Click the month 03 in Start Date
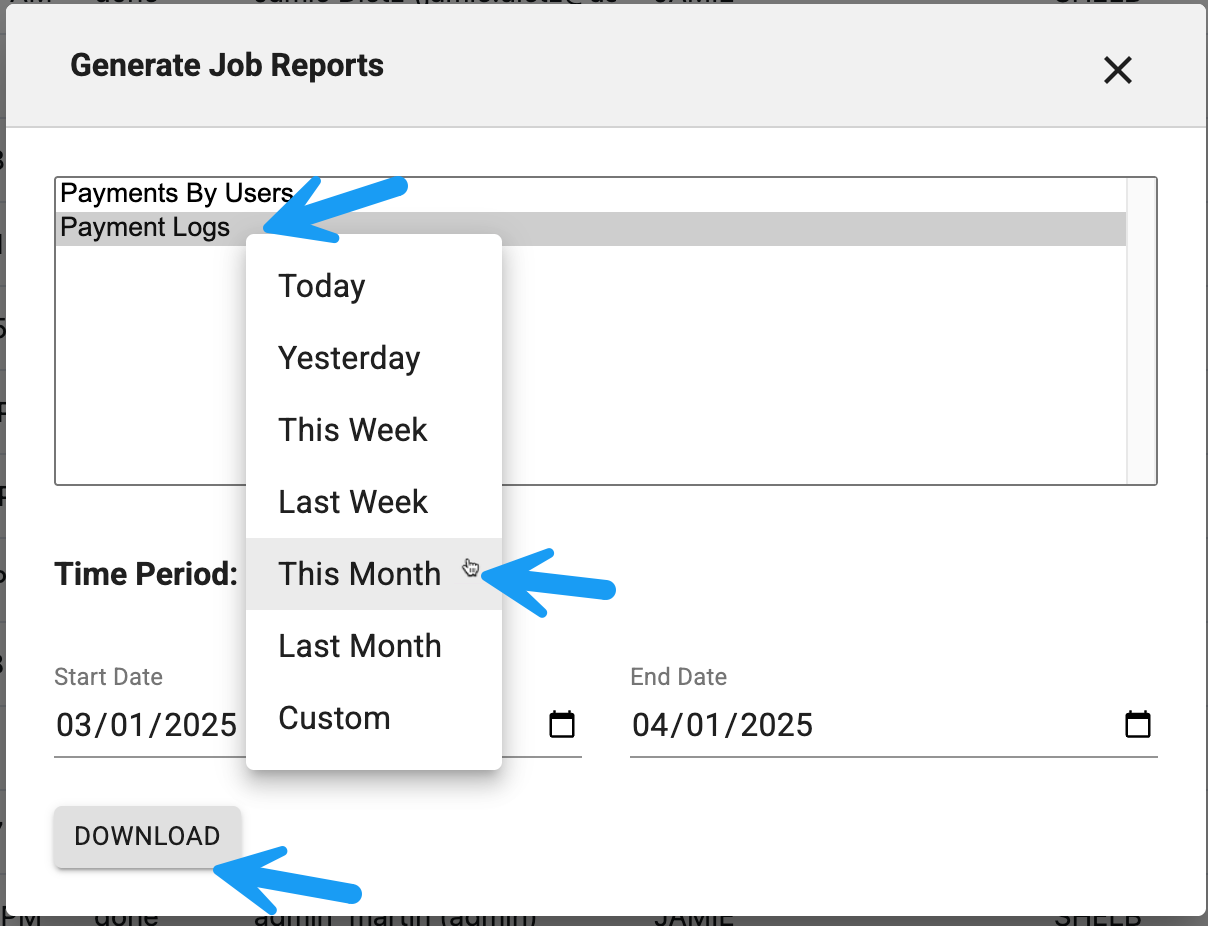Viewport: 1208px width, 926px height. tap(75, 725)
